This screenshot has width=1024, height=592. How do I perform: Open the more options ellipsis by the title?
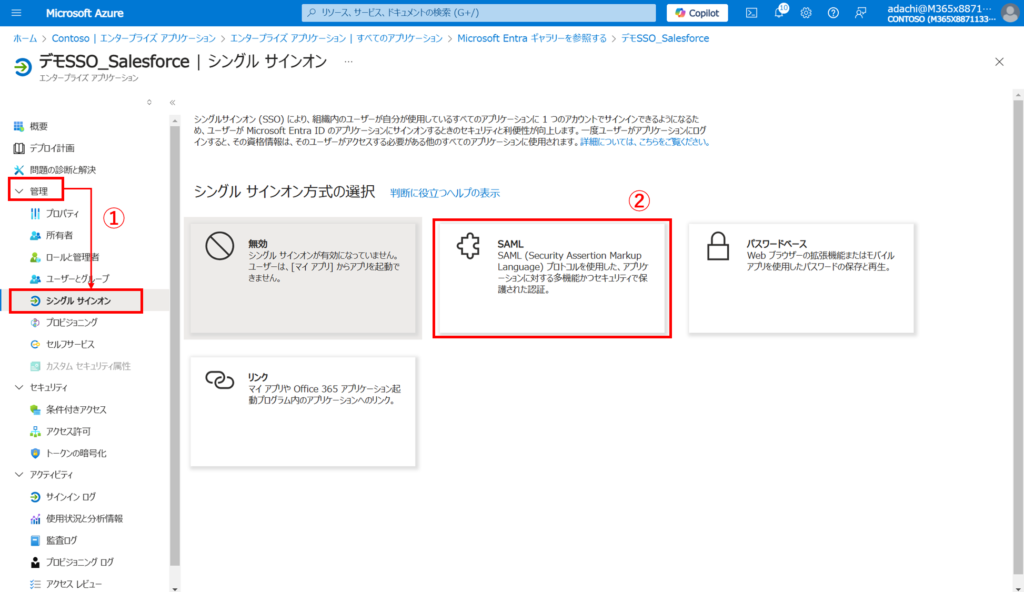(348, 61)
